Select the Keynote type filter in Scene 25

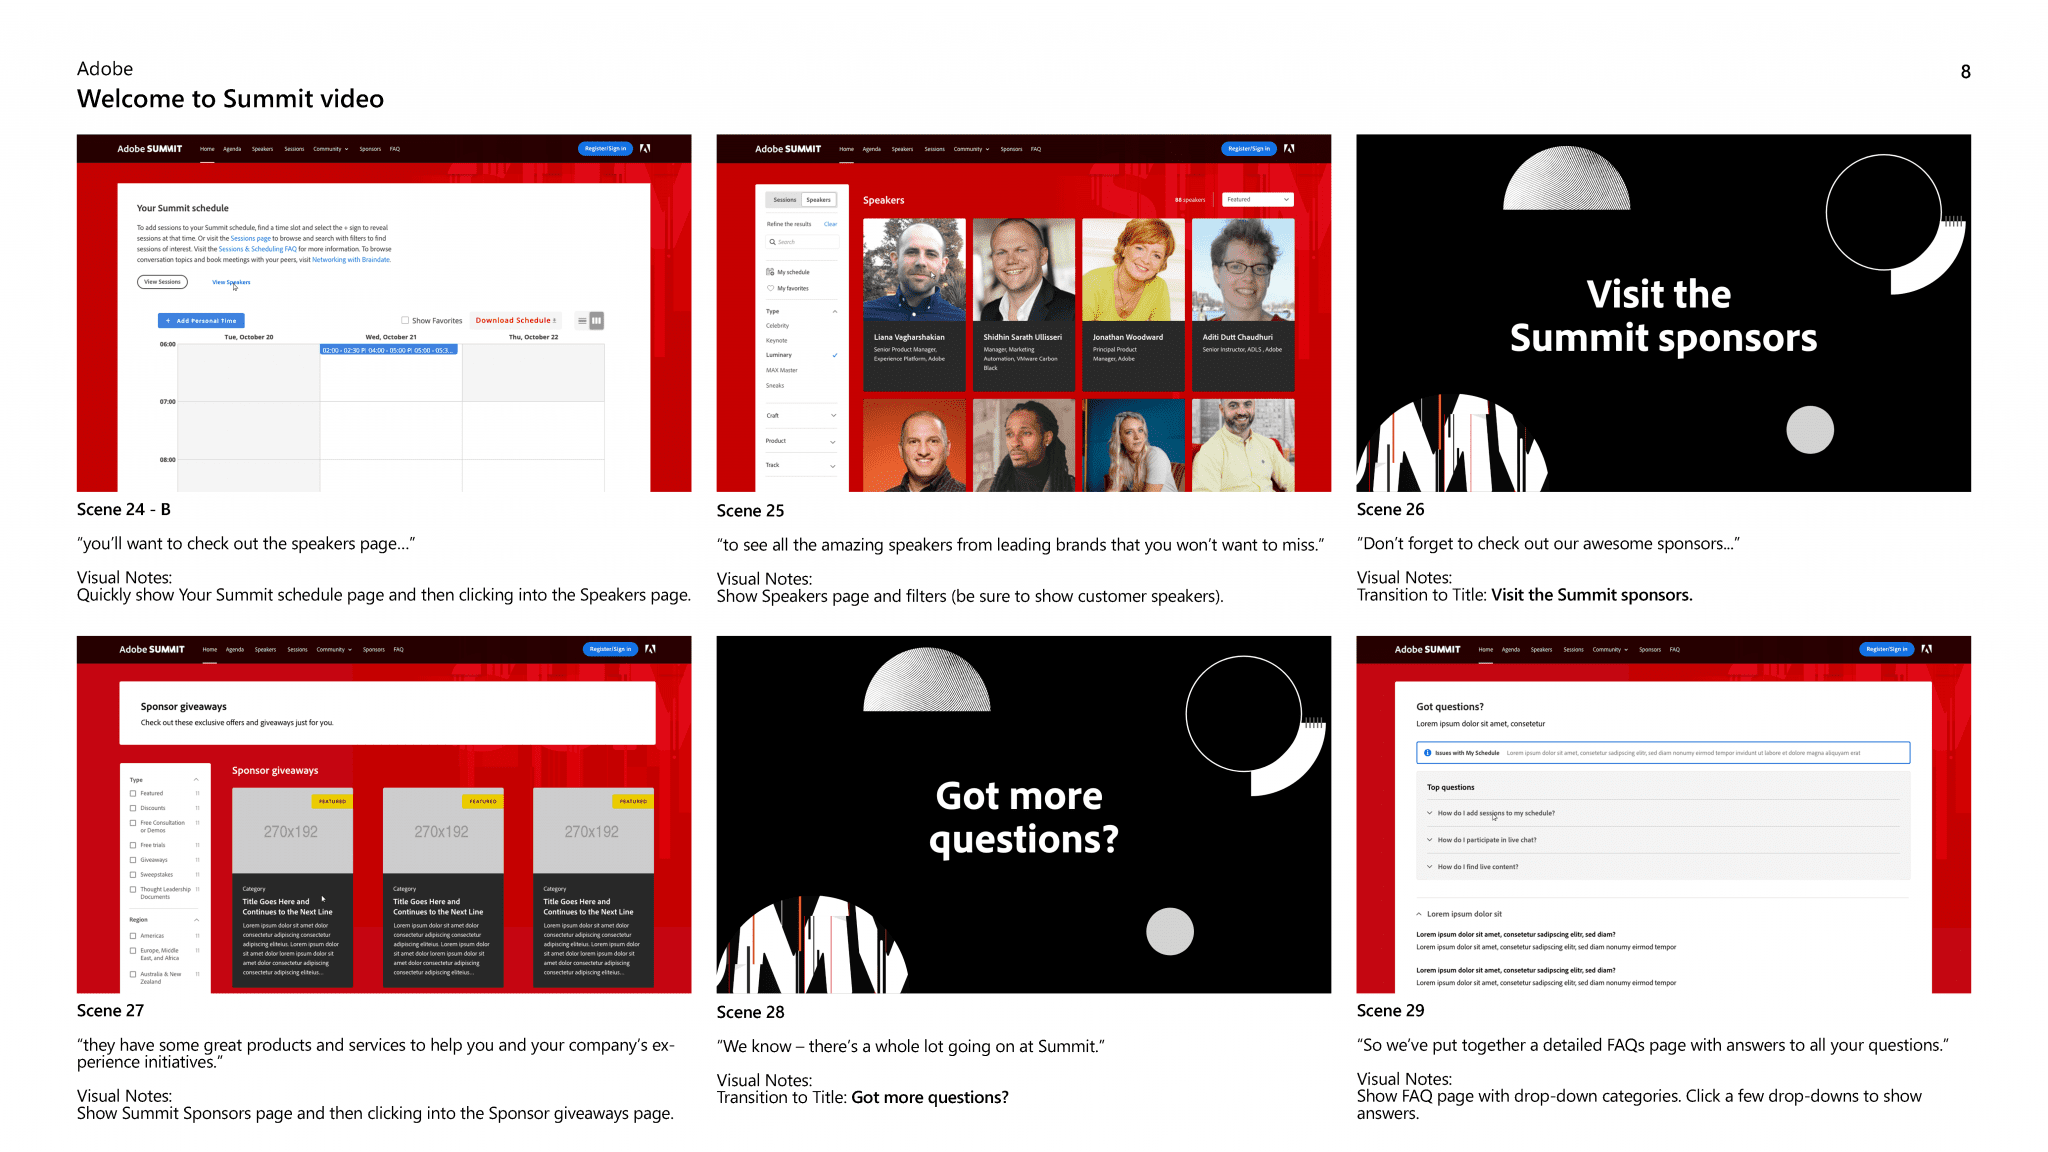(x=777, y=341)
